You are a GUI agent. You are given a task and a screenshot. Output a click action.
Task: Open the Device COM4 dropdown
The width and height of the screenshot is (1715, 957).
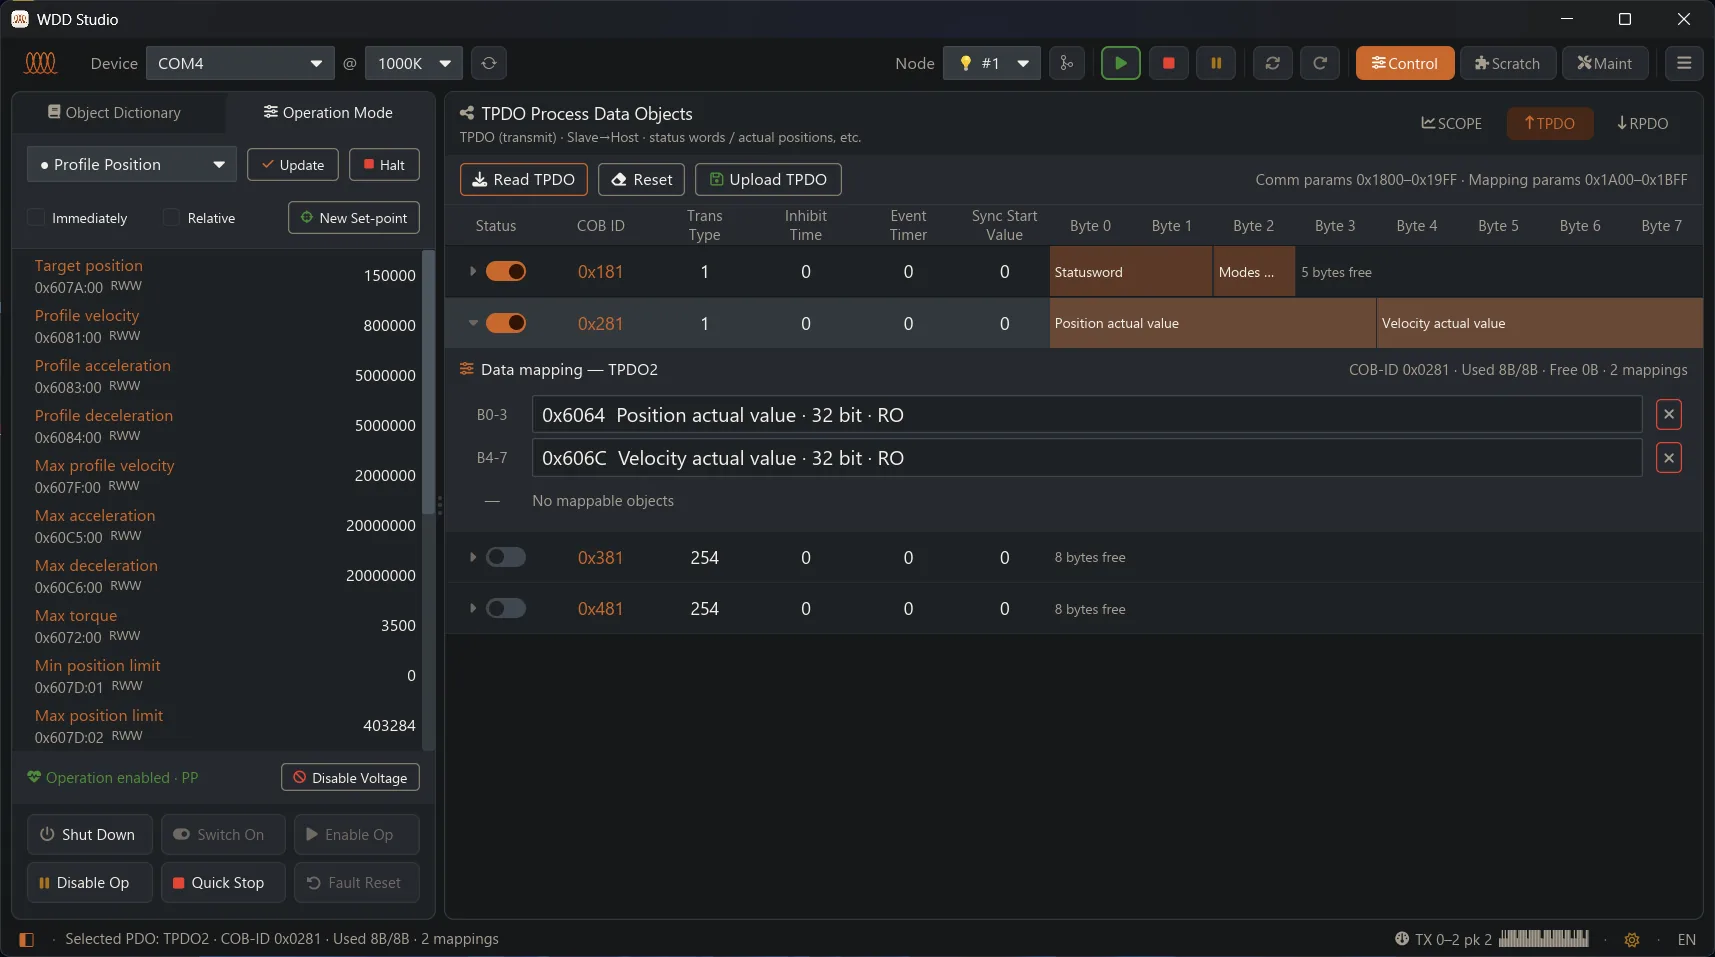coord(240,63)
